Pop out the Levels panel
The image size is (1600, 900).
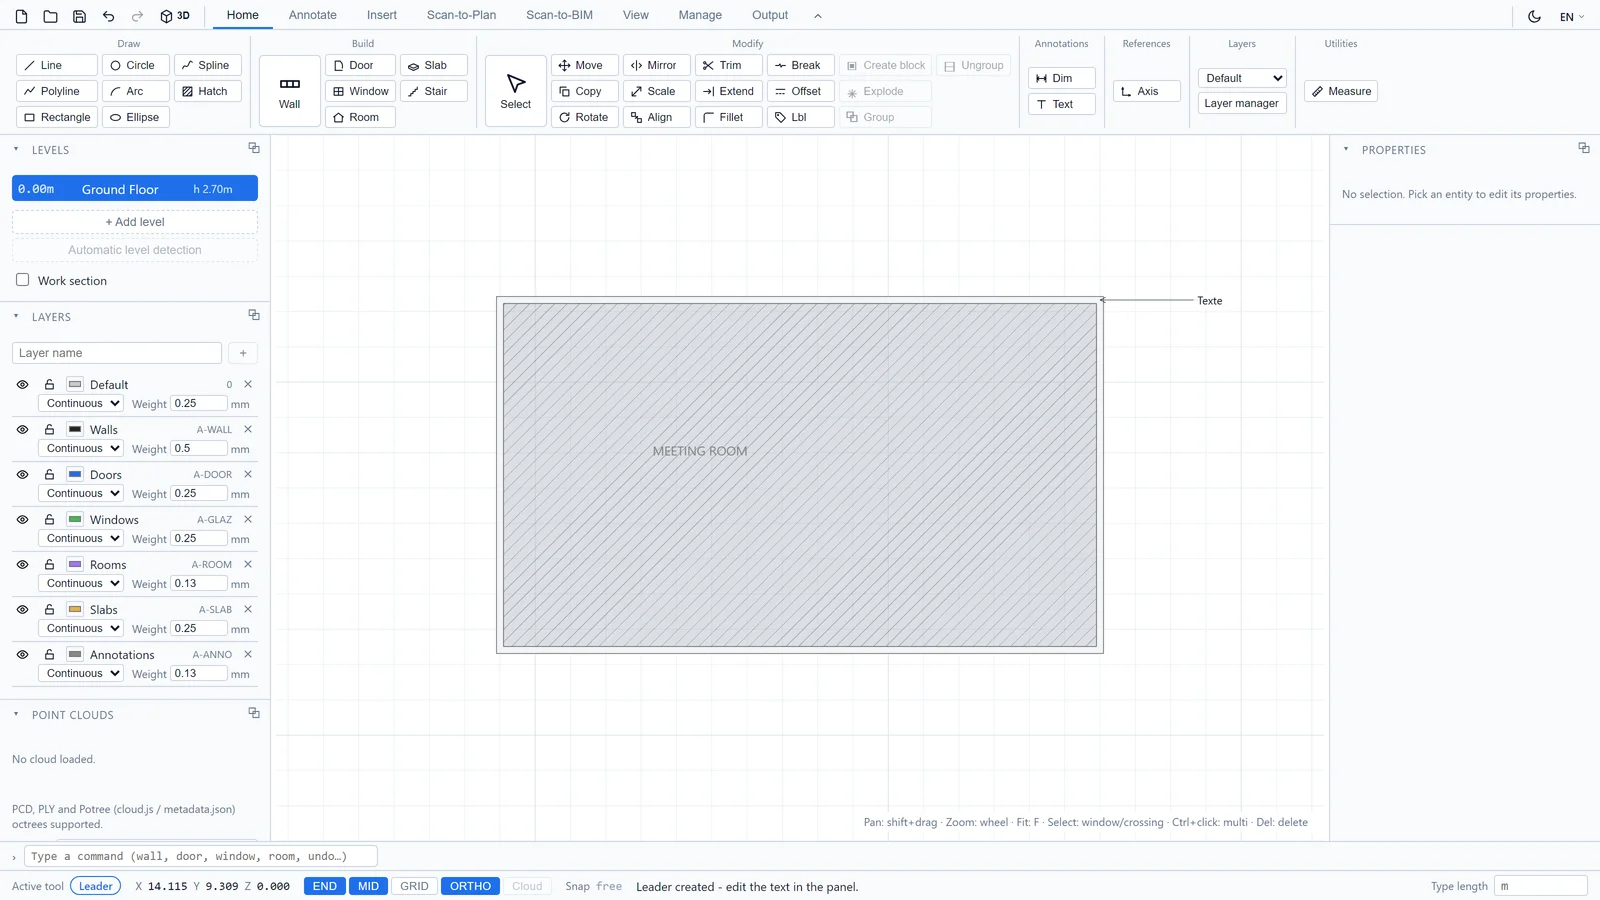click(254, 148)
